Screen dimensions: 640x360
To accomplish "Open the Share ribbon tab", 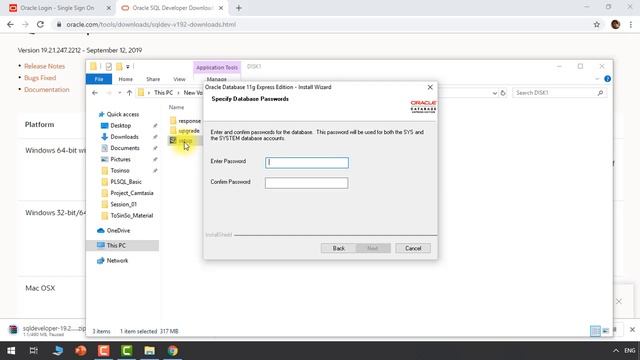I will 153,79.
